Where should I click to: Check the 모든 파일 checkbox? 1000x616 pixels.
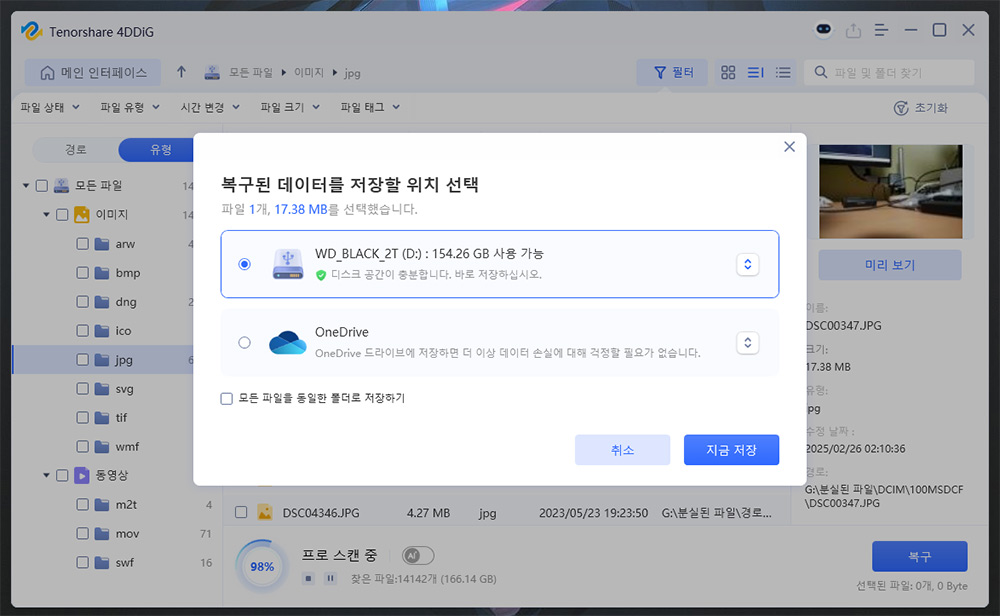41,186
